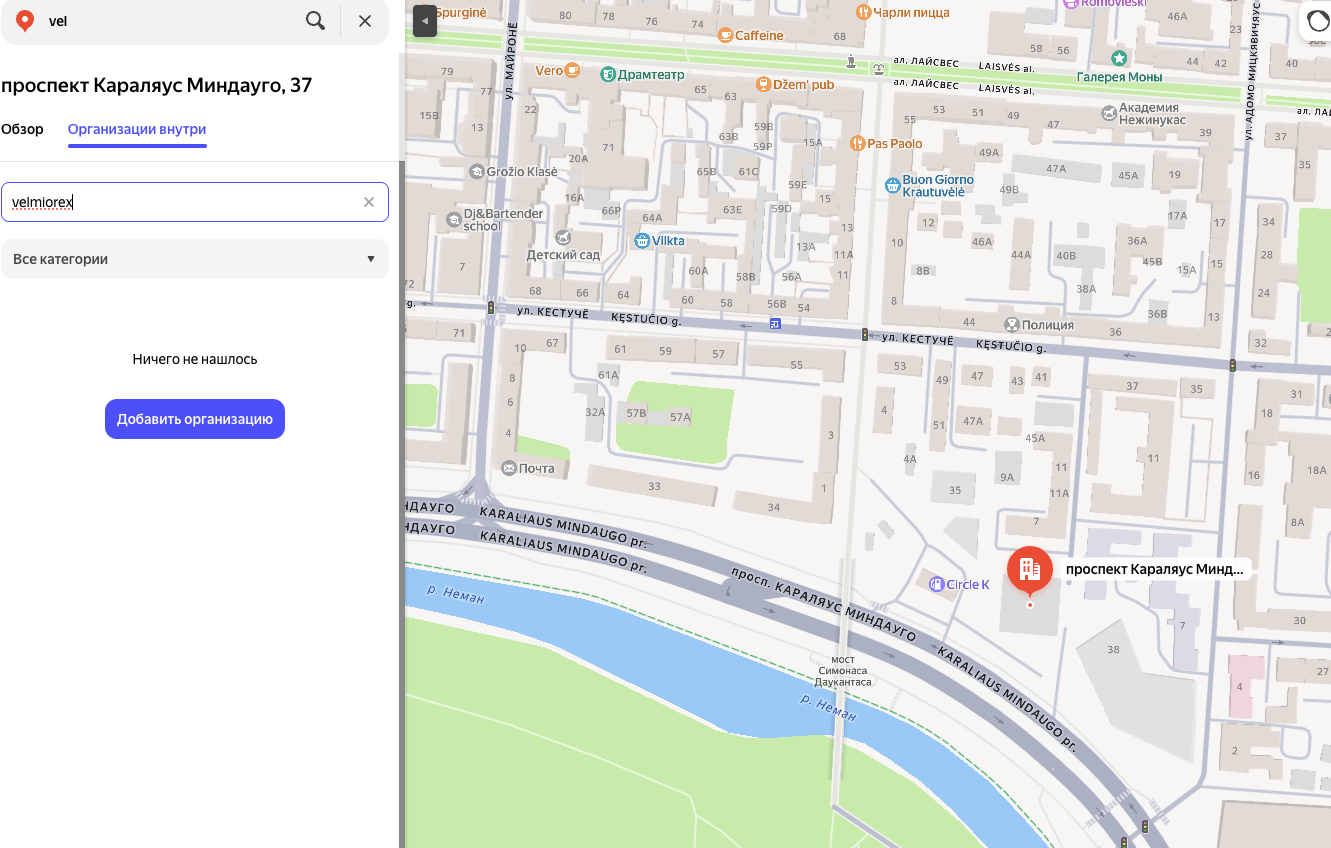Open the Pas Paolo restaurant marker
The image size is (1331, 848).
pyautogui.click(x=857, y=144)
